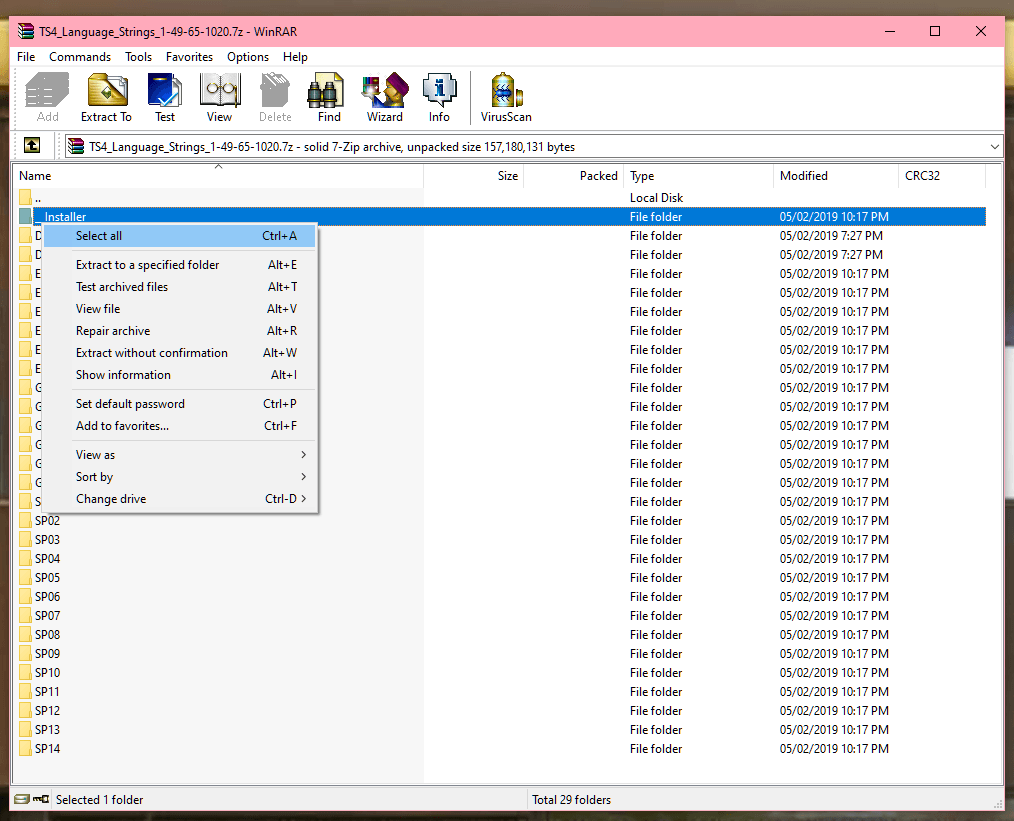Viewport: 1014px width, 821px height.
Task: Sort list by Size column header
Action: (x=473, y=176)
